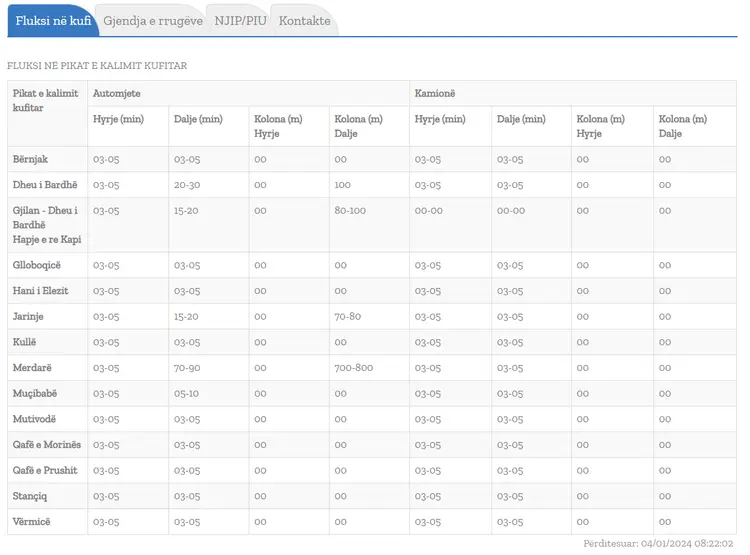
Task: Click the Perditesuar 04/01/2024 timestamp
Action: tap(658, 544)
